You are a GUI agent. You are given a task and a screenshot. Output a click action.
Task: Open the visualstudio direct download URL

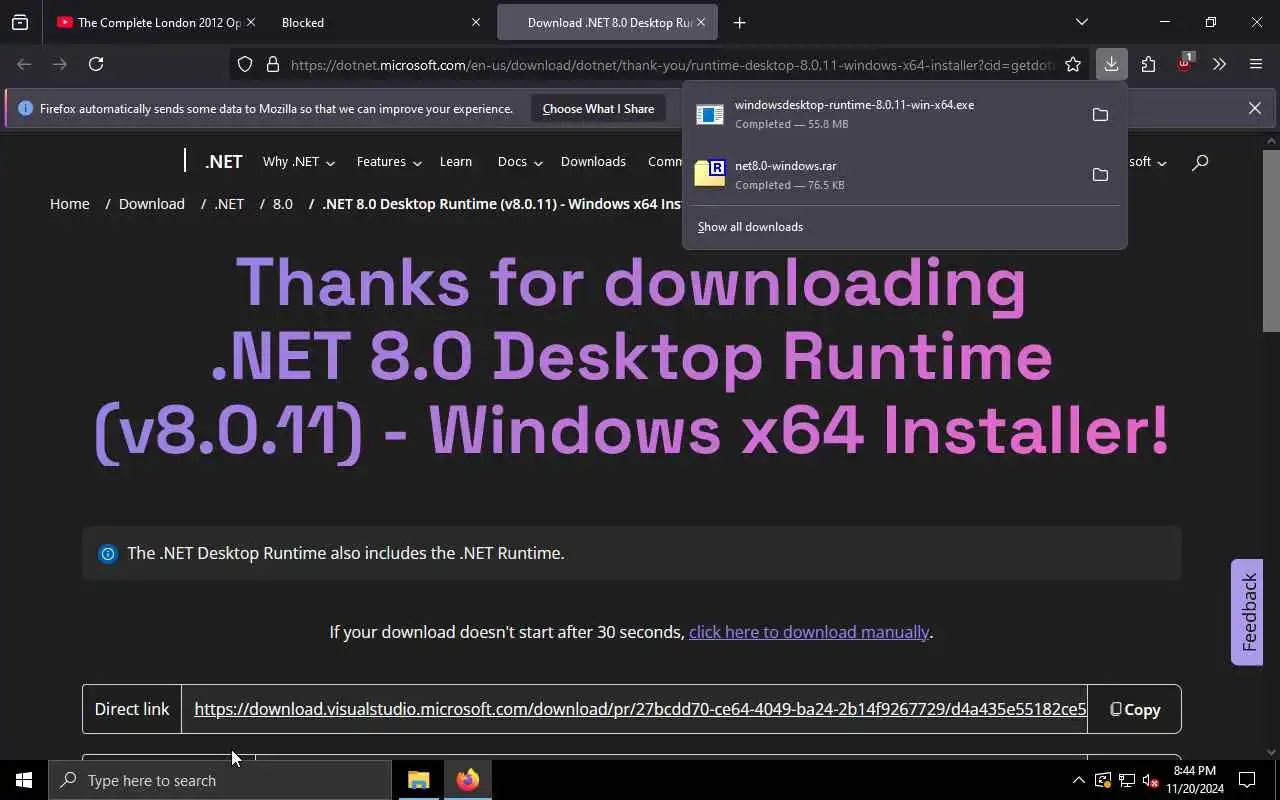[640, 709]
